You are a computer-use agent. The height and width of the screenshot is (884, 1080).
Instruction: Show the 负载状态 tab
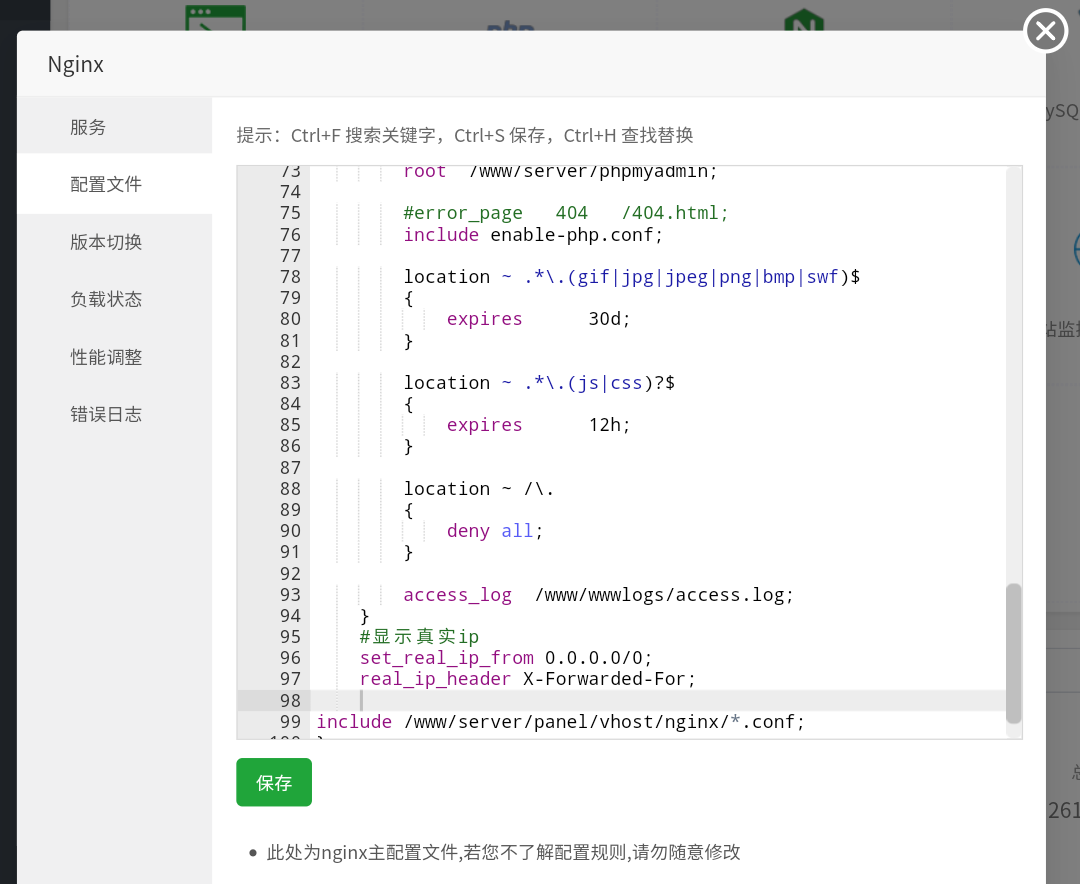106,299
